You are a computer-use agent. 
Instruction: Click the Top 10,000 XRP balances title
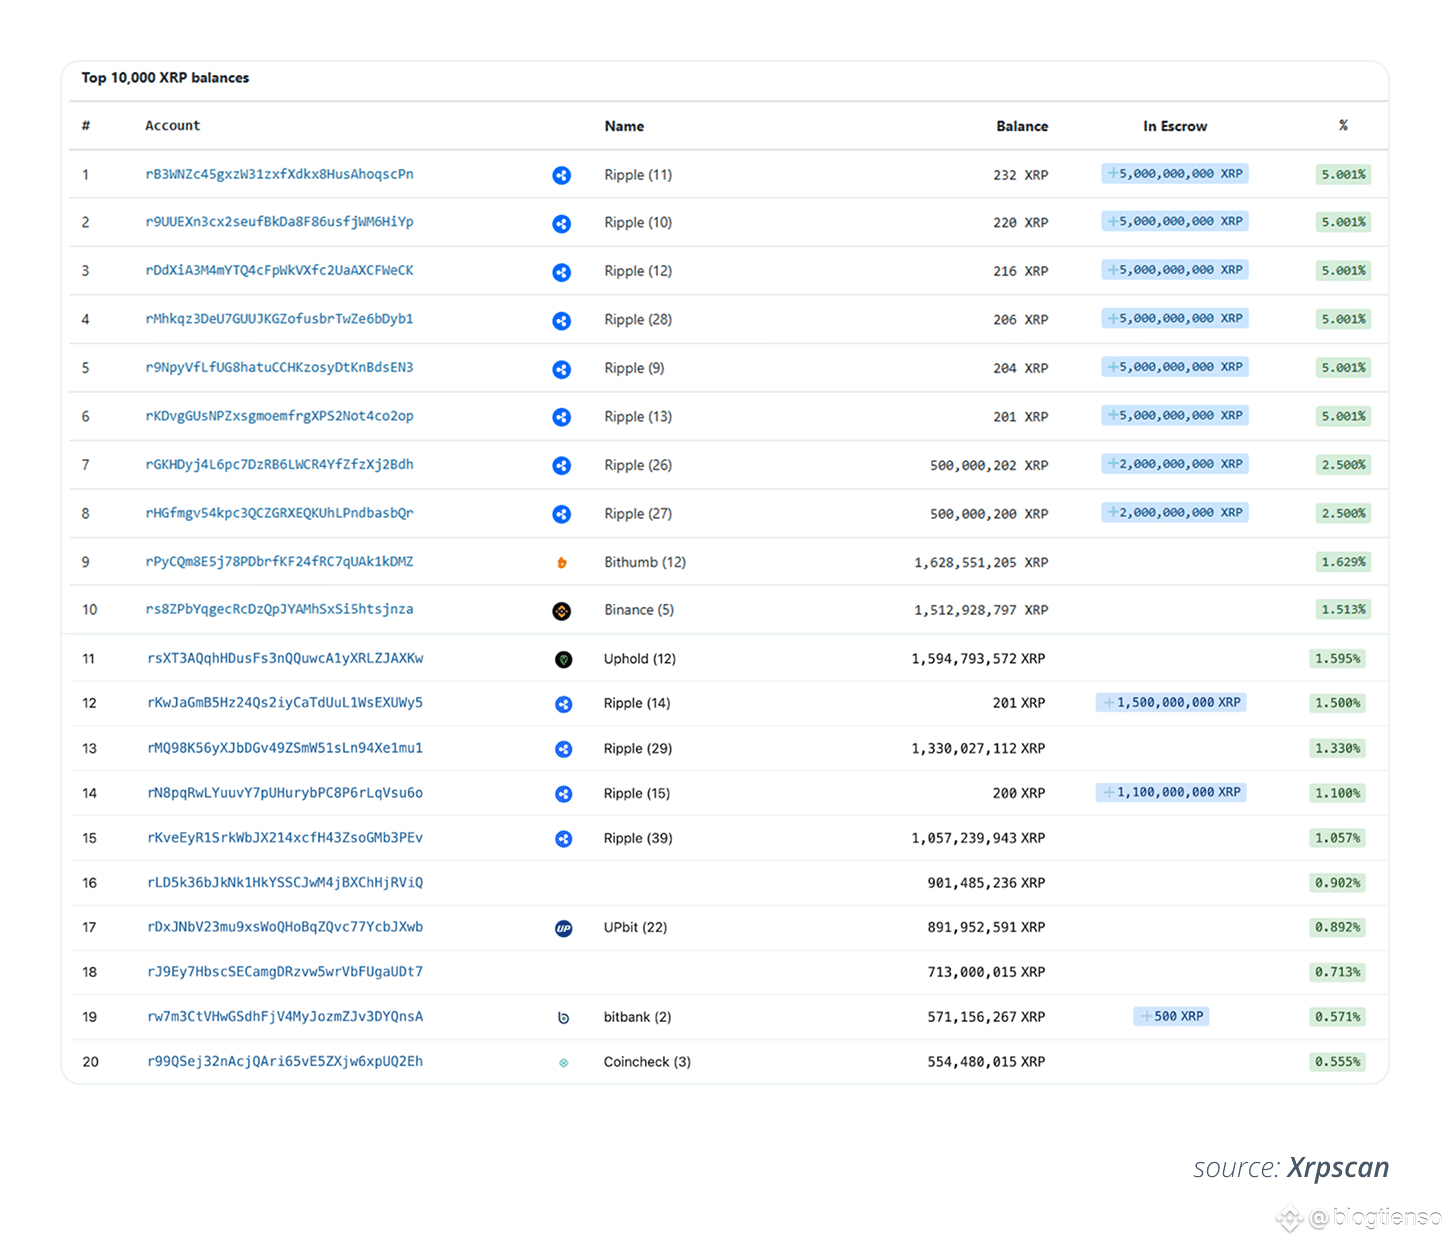click(165, 78)
